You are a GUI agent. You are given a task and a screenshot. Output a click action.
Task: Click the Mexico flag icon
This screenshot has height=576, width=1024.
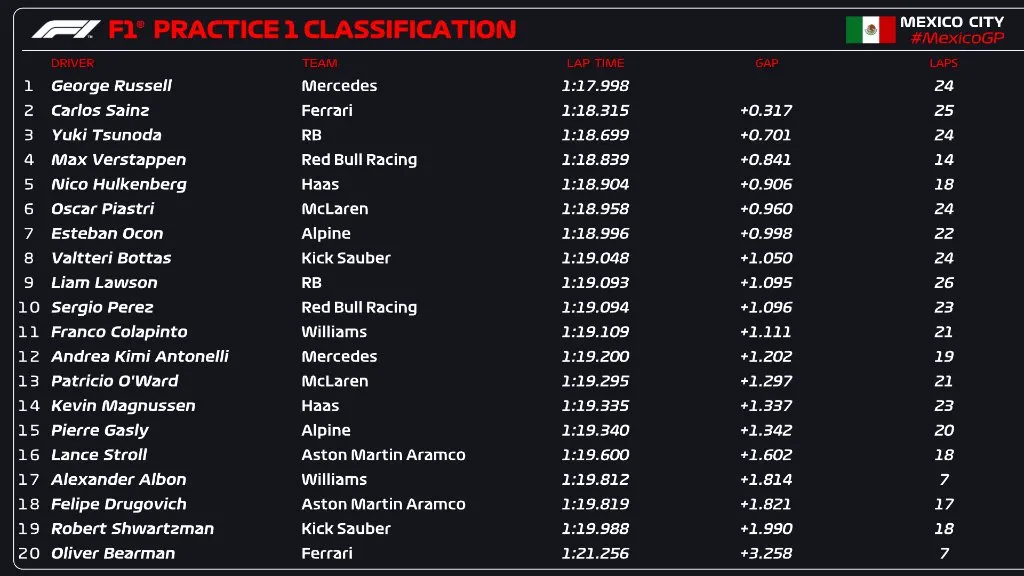coord(870,30)
